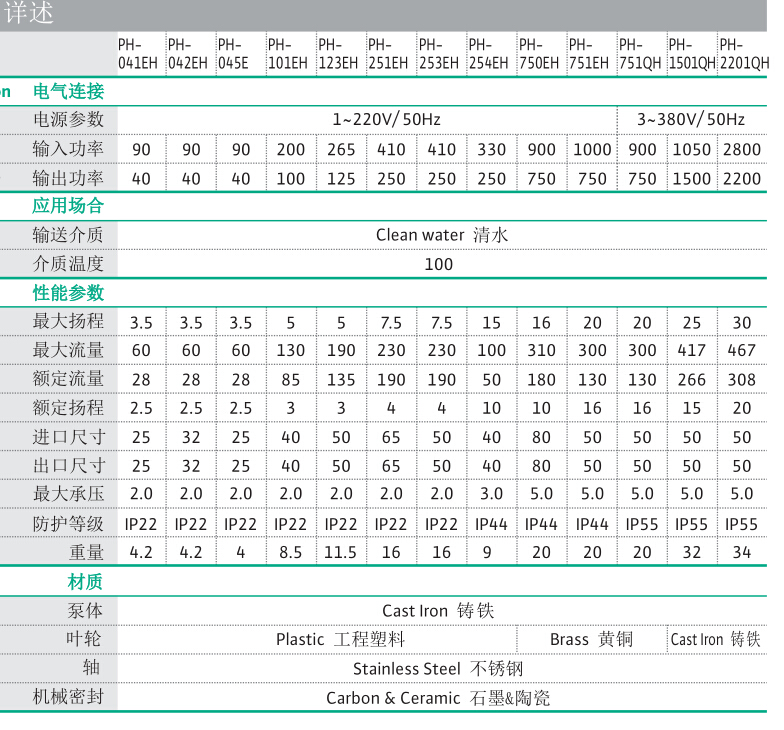Click the 输出功率 row label
784x730 pixels.
68,178
